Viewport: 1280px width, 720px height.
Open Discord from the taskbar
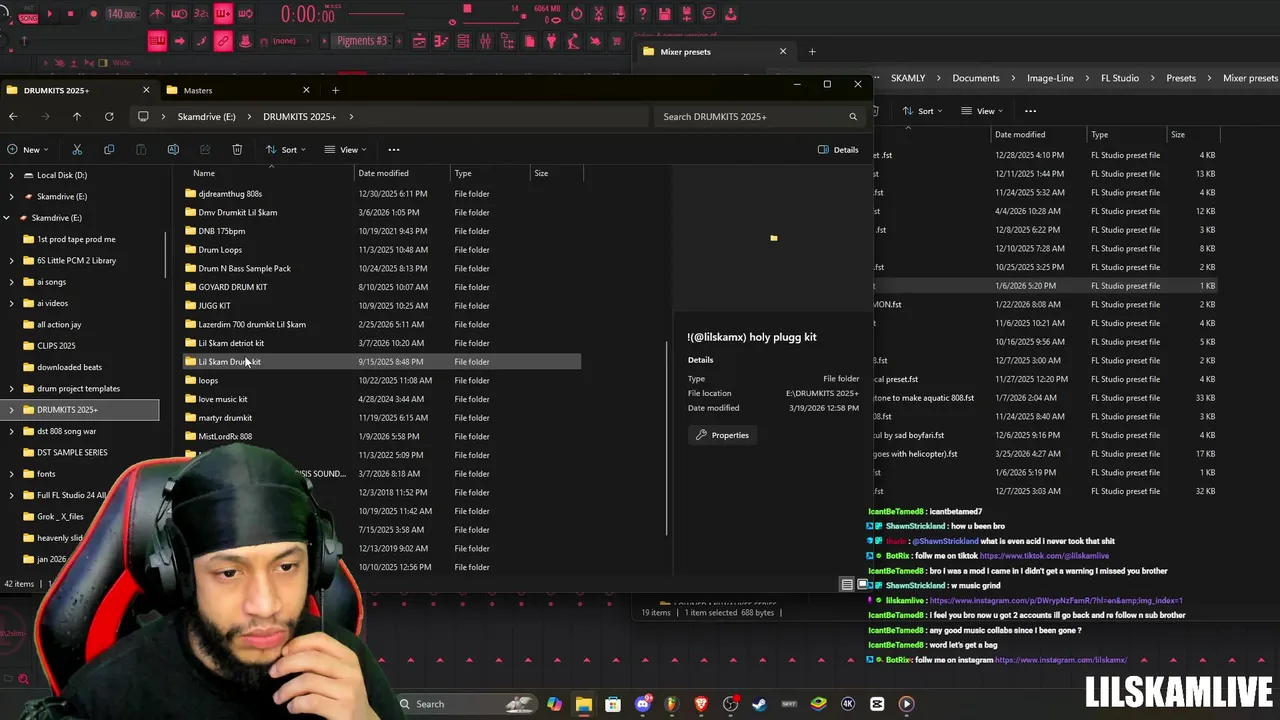click(x=643, y=704)
